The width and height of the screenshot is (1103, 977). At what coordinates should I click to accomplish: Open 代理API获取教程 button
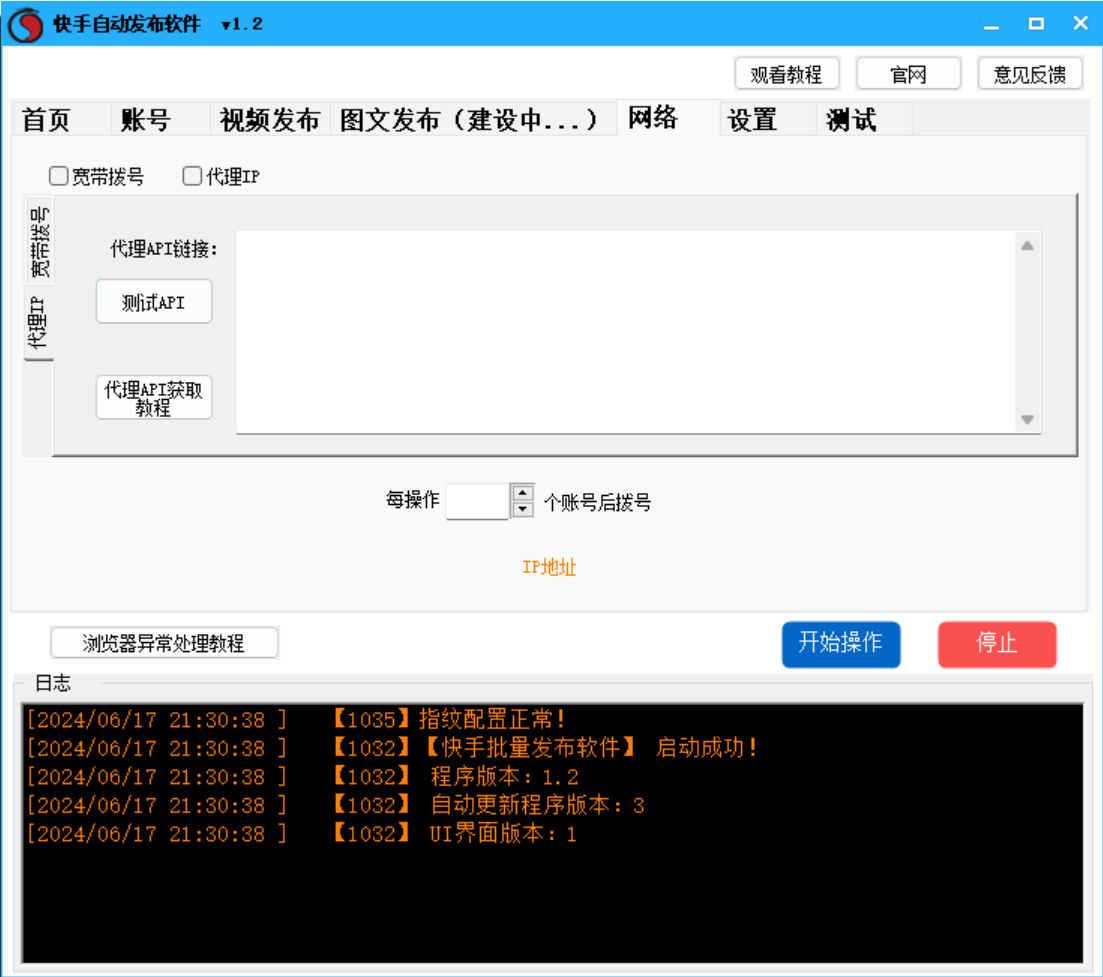click(153, 397)
